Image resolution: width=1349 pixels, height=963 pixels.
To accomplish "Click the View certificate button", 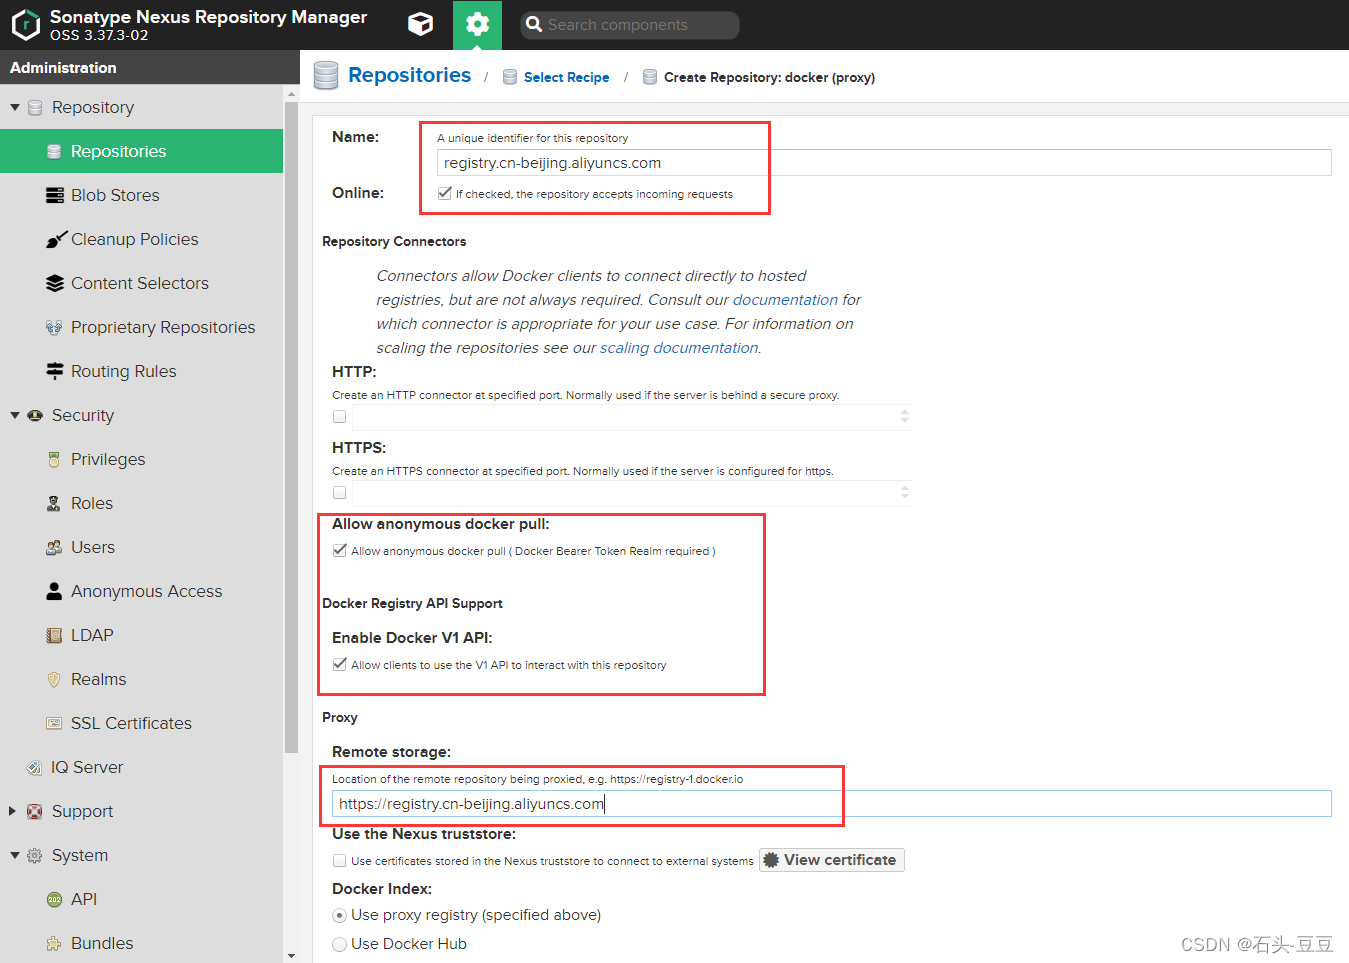I will click(x=832, y=860).
